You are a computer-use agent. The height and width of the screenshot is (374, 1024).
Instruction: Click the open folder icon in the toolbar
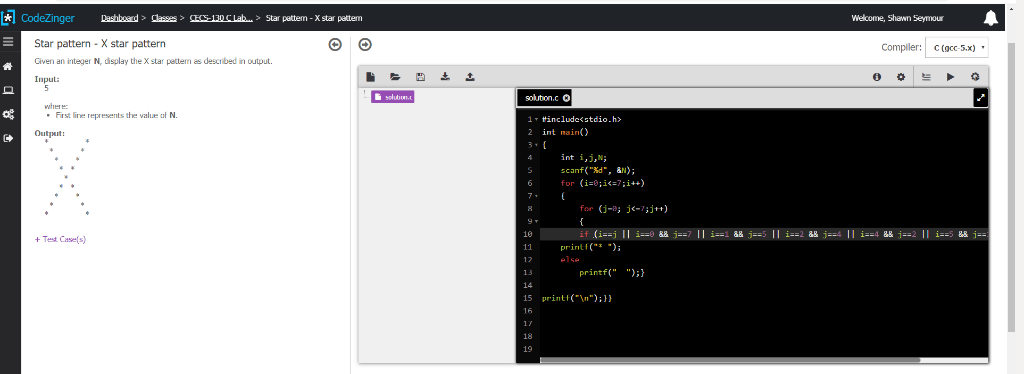pyautogui.click(x=394, y=76)
